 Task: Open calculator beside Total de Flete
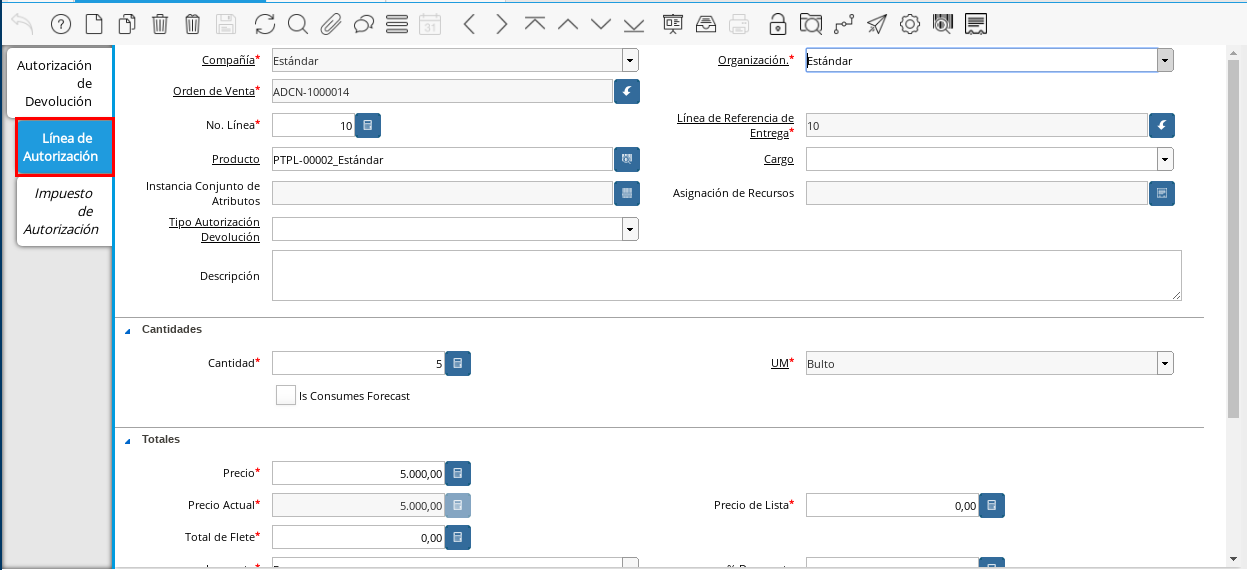[x=458, y=538]
